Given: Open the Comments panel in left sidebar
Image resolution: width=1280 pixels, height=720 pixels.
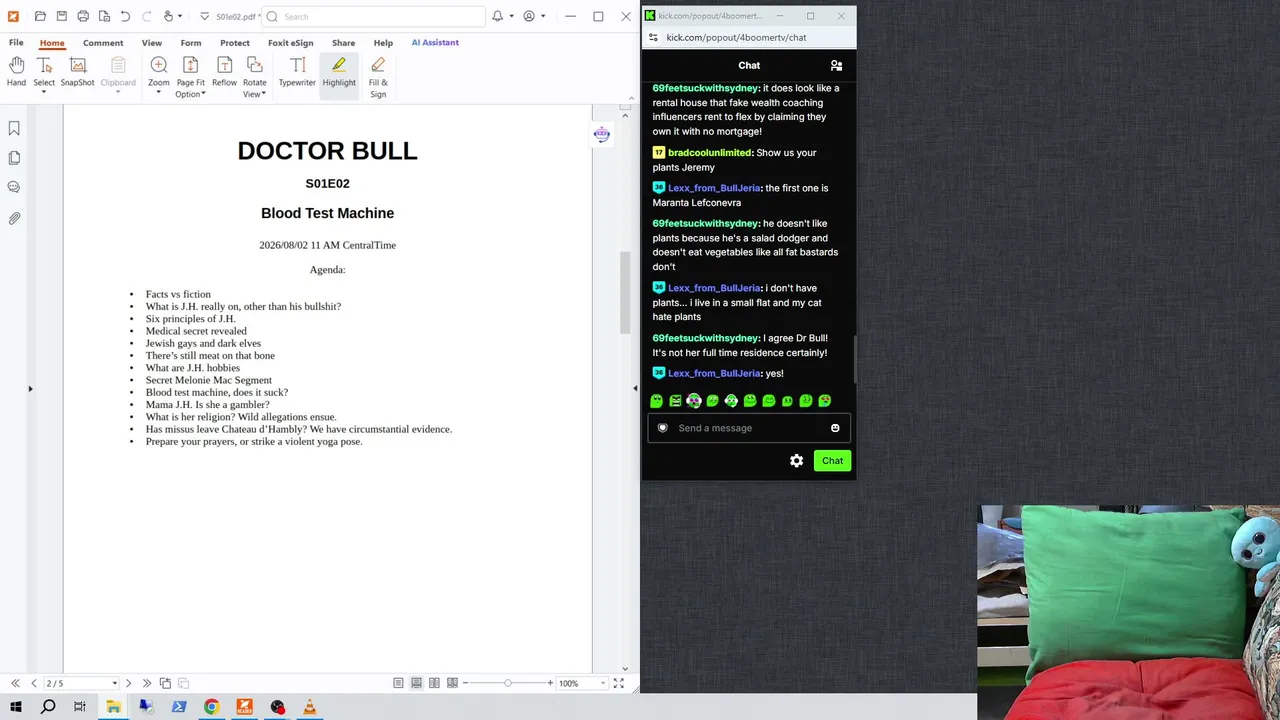Looking at the screenshot, I should 14,187.
